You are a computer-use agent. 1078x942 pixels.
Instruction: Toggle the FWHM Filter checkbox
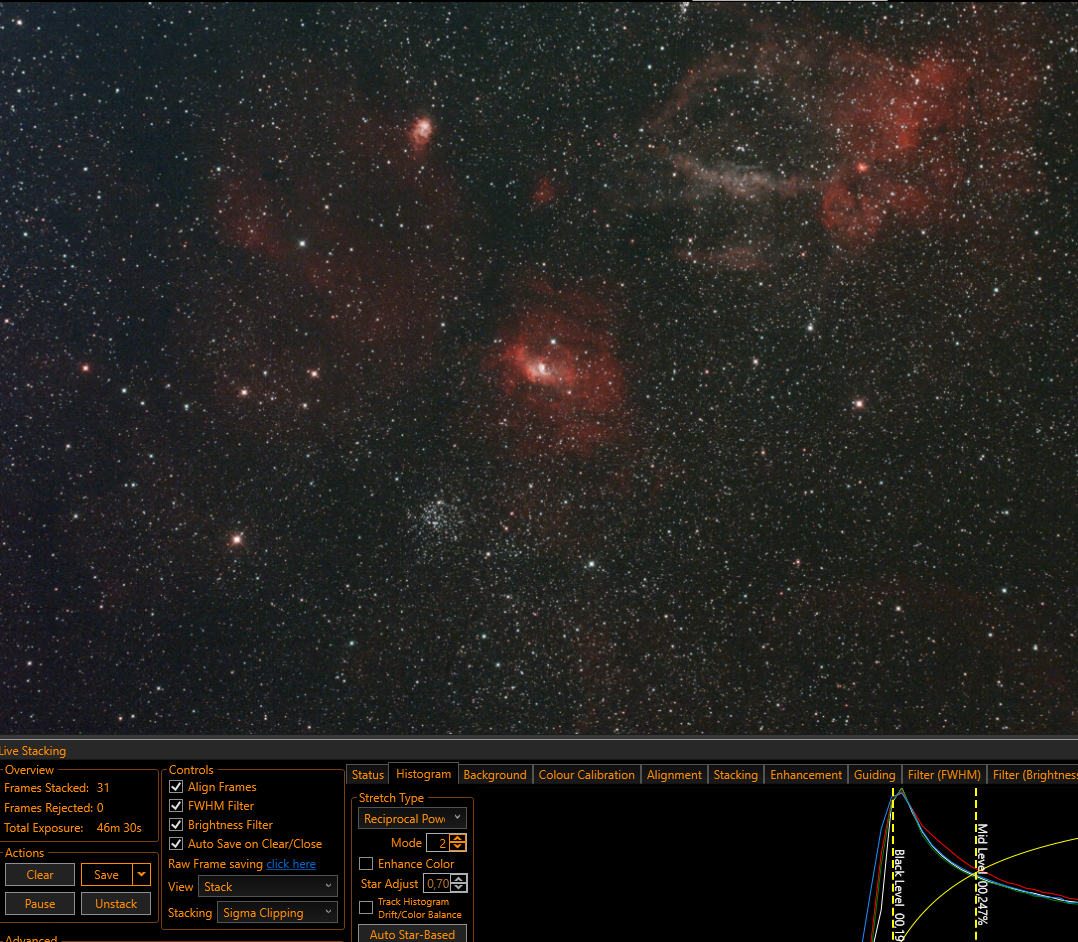pos(176,806)
